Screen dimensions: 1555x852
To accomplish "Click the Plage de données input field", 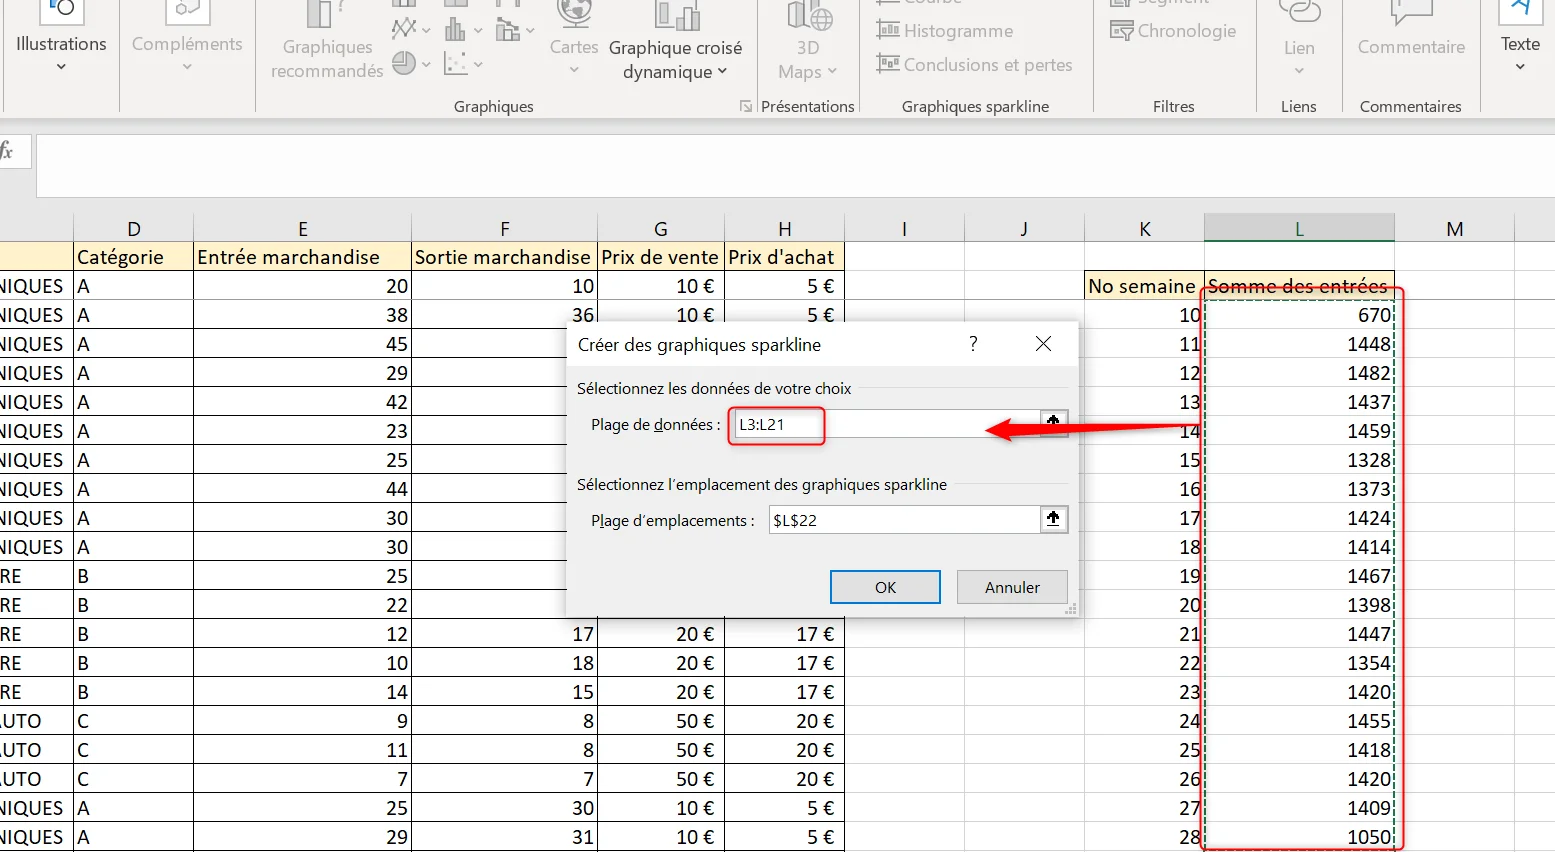I will coord(886,424).
